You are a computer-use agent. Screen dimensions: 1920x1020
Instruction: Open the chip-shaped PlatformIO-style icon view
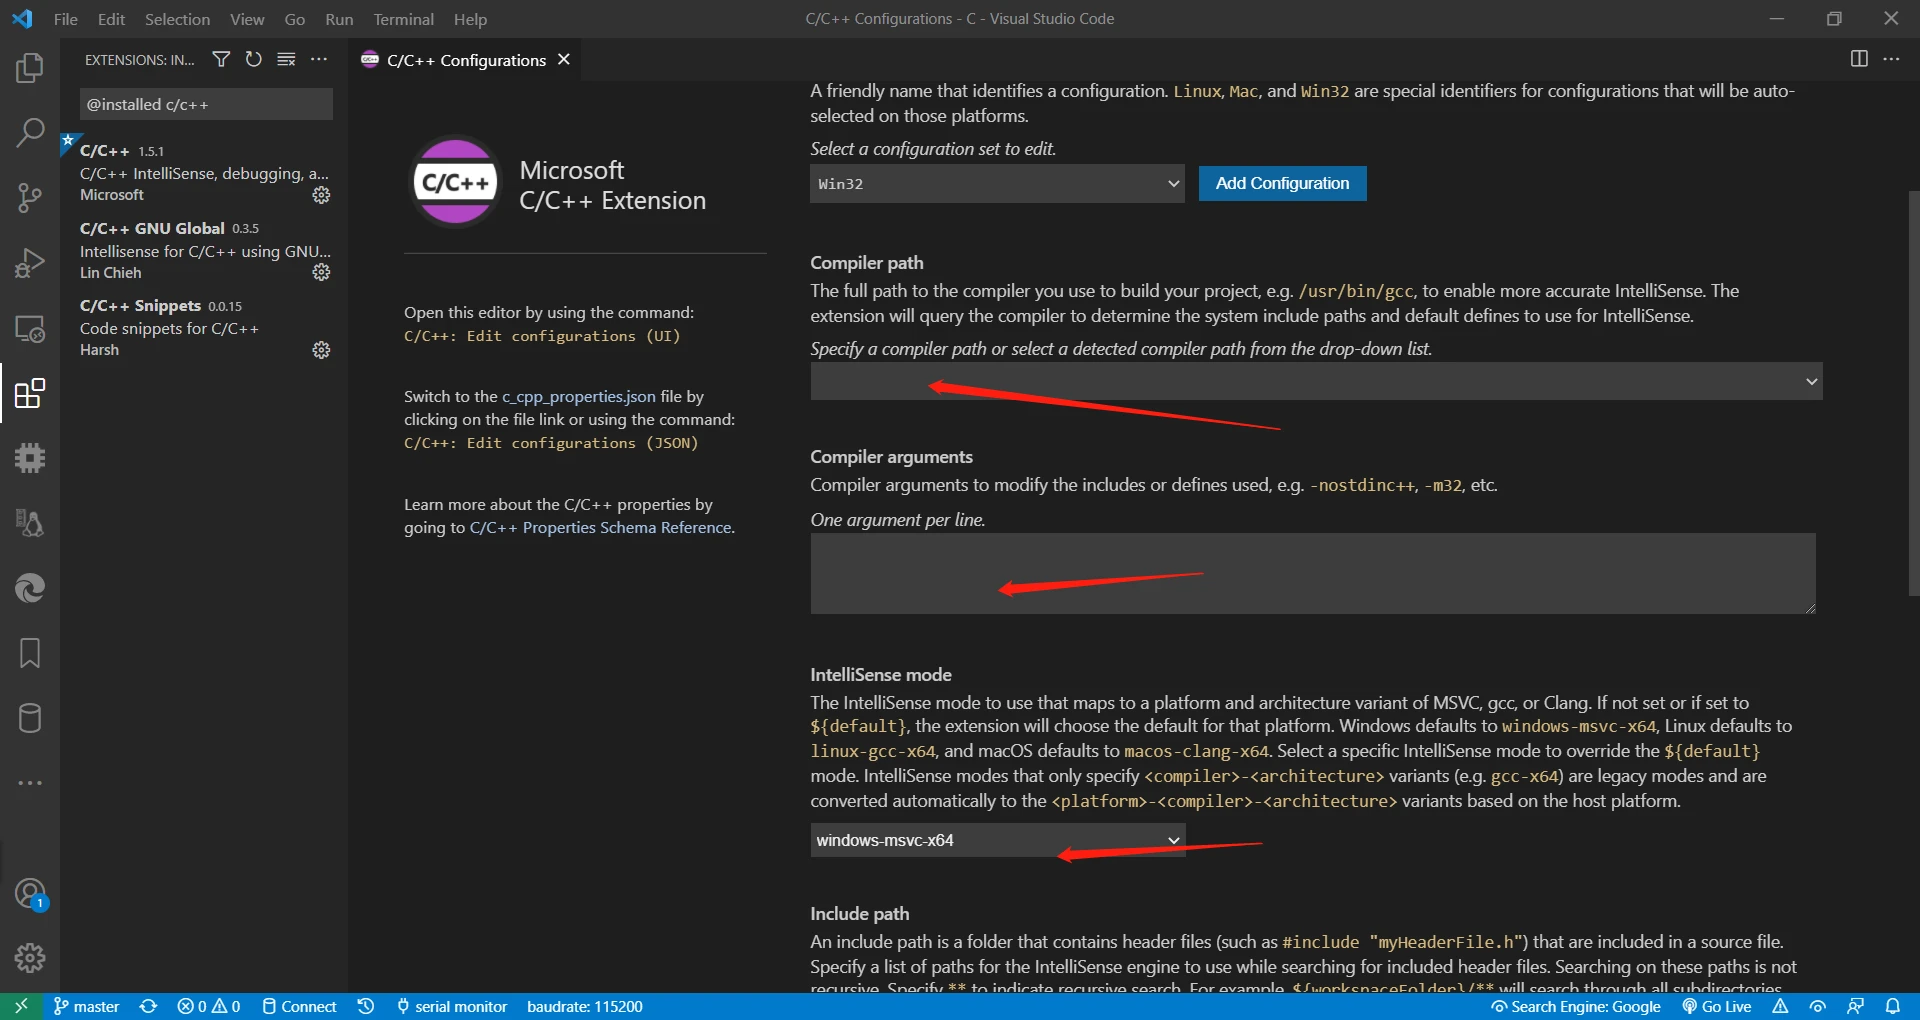30,458
